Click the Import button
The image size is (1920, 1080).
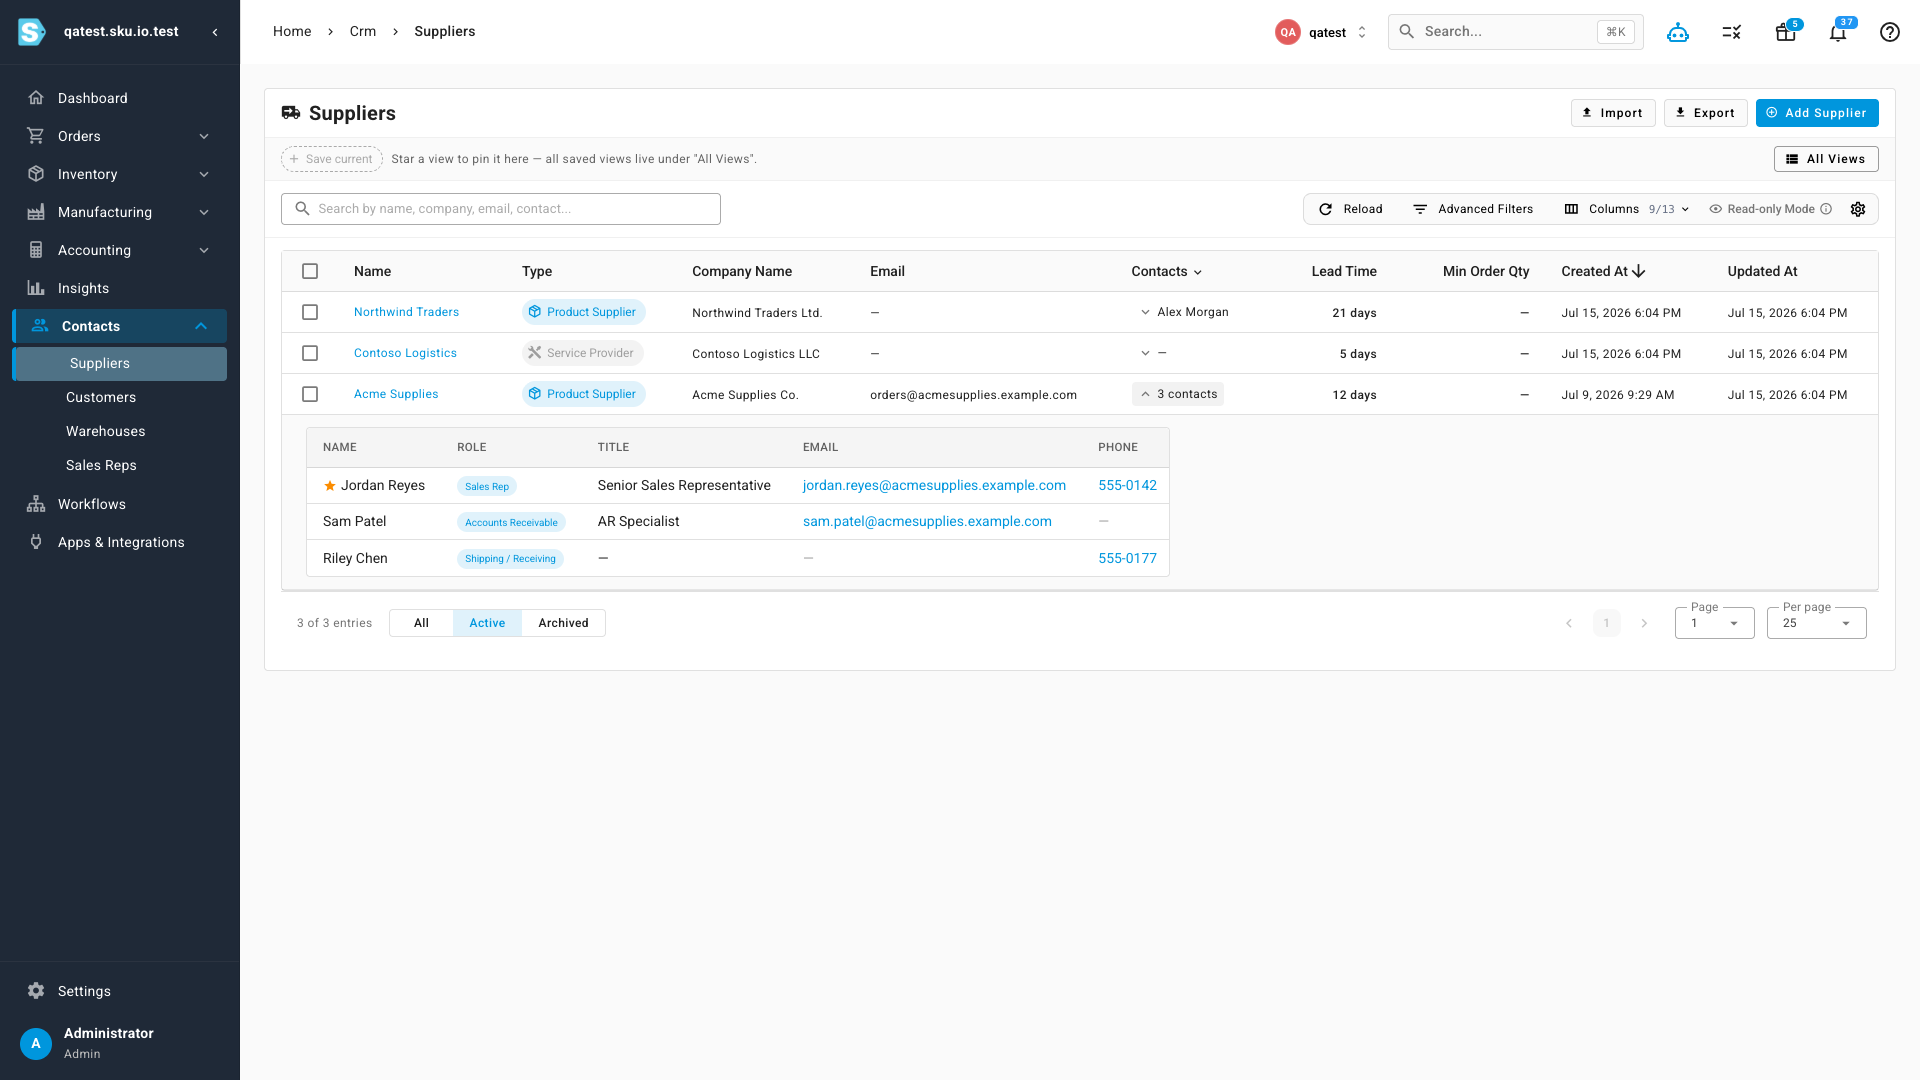[x=1613, y=113]
